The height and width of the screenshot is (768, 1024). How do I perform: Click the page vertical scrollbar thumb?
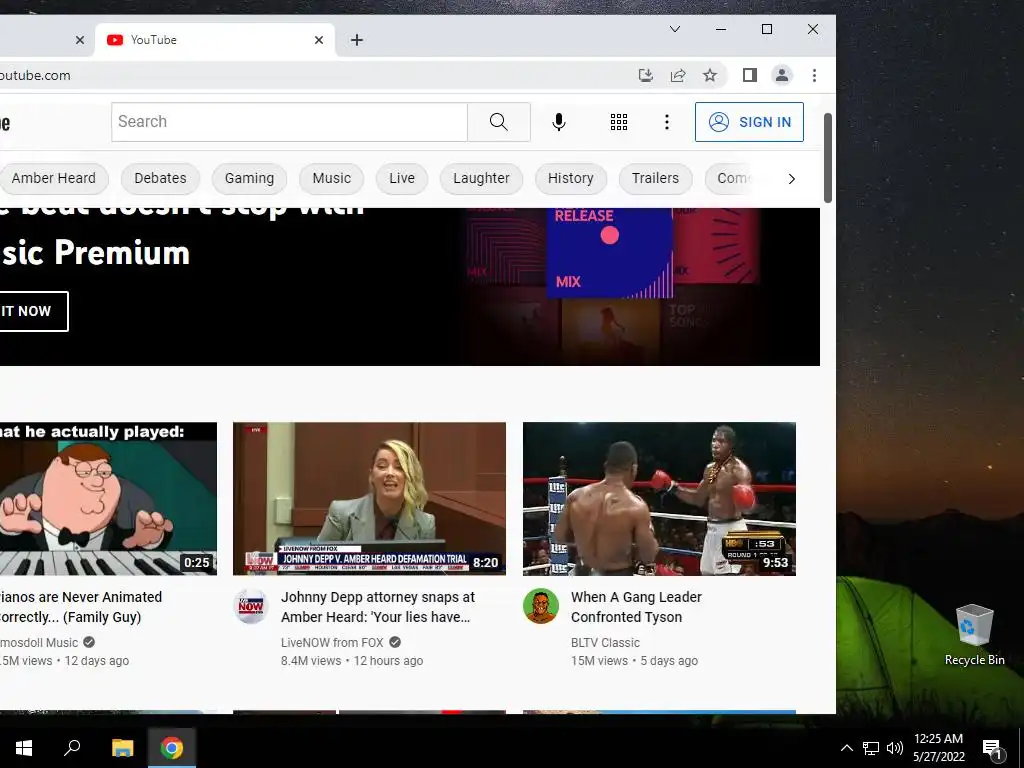tap(827, 158)
